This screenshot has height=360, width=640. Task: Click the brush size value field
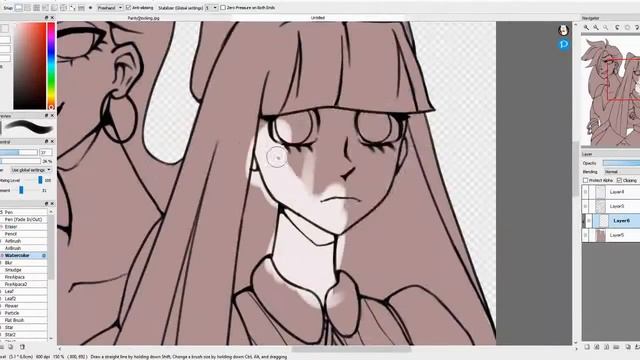[x=46, y=152]
